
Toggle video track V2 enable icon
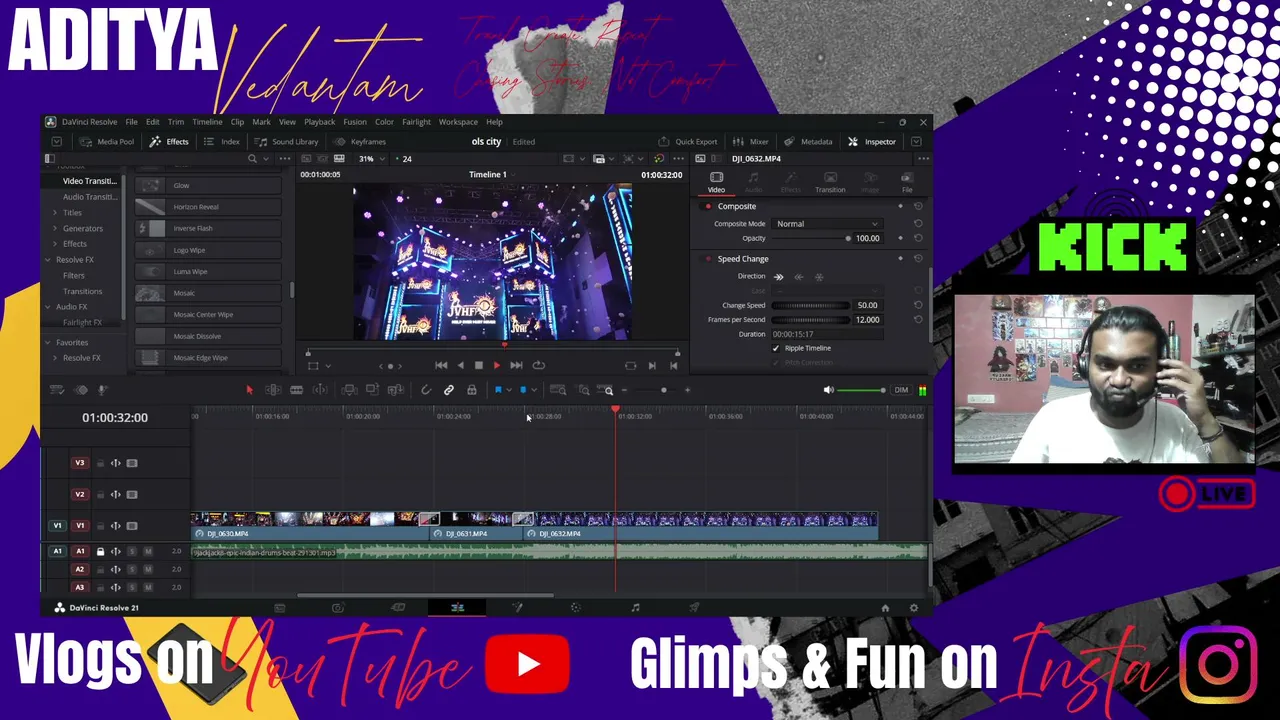[131, 494]
